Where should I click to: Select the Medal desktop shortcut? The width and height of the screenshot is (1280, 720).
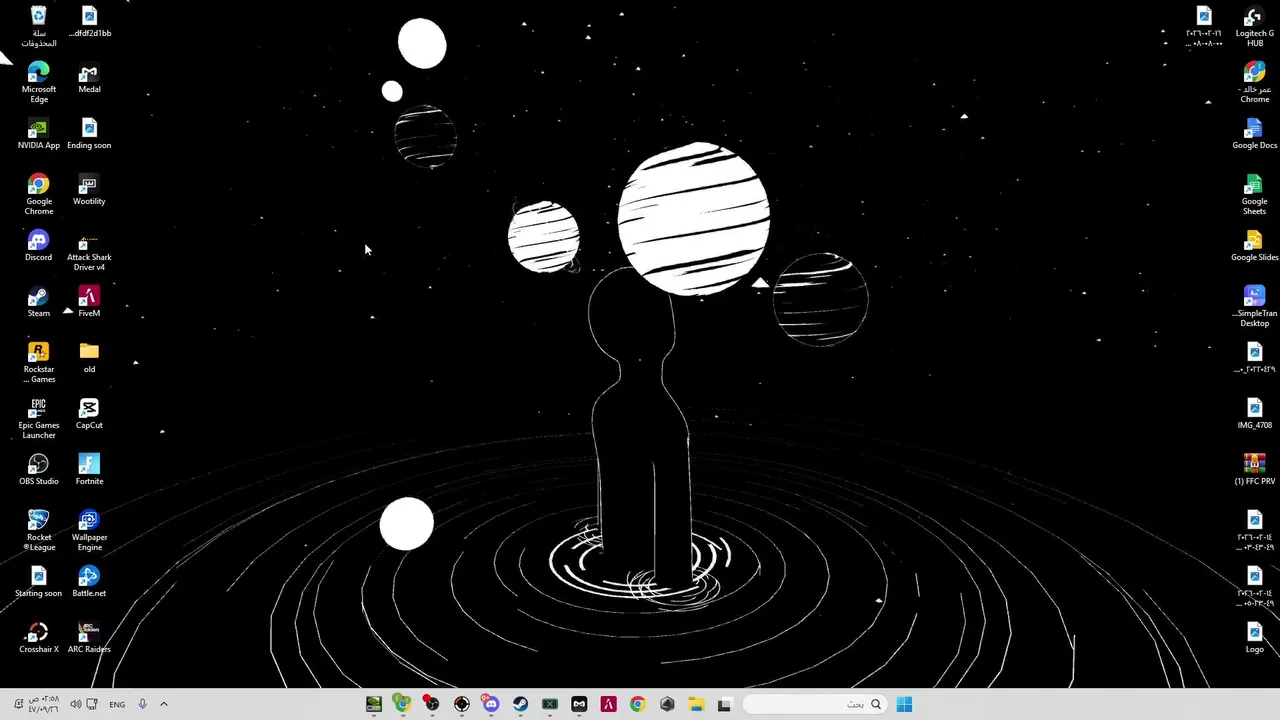point(89,79)
